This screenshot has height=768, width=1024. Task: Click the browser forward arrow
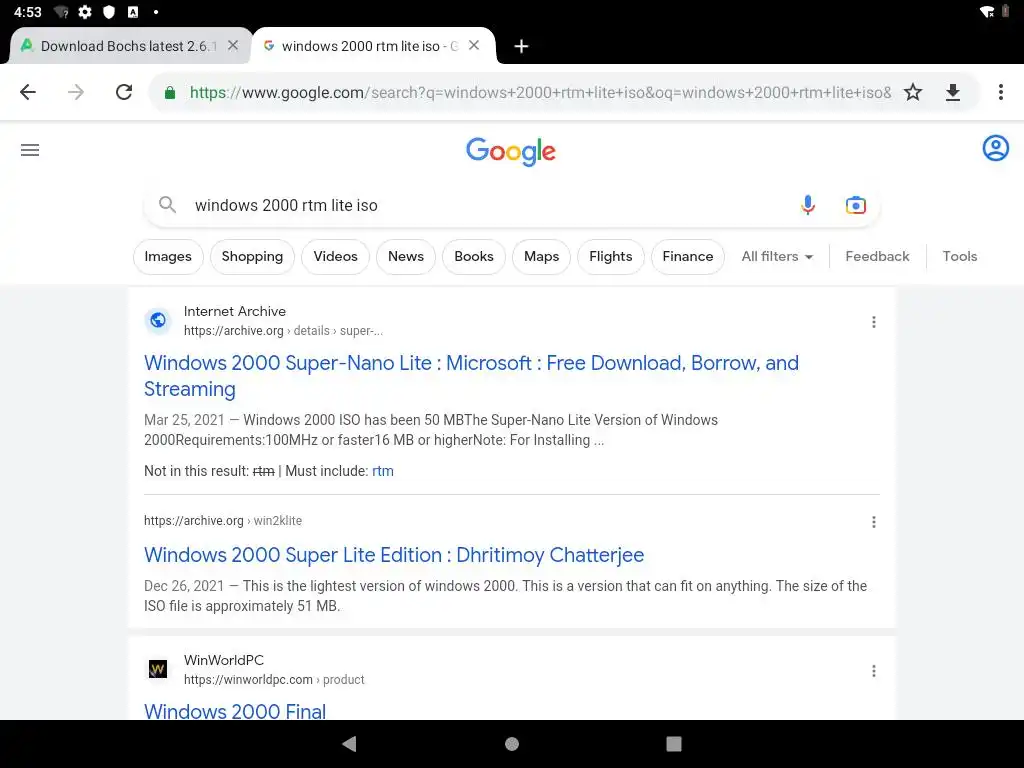click(76, 92)
